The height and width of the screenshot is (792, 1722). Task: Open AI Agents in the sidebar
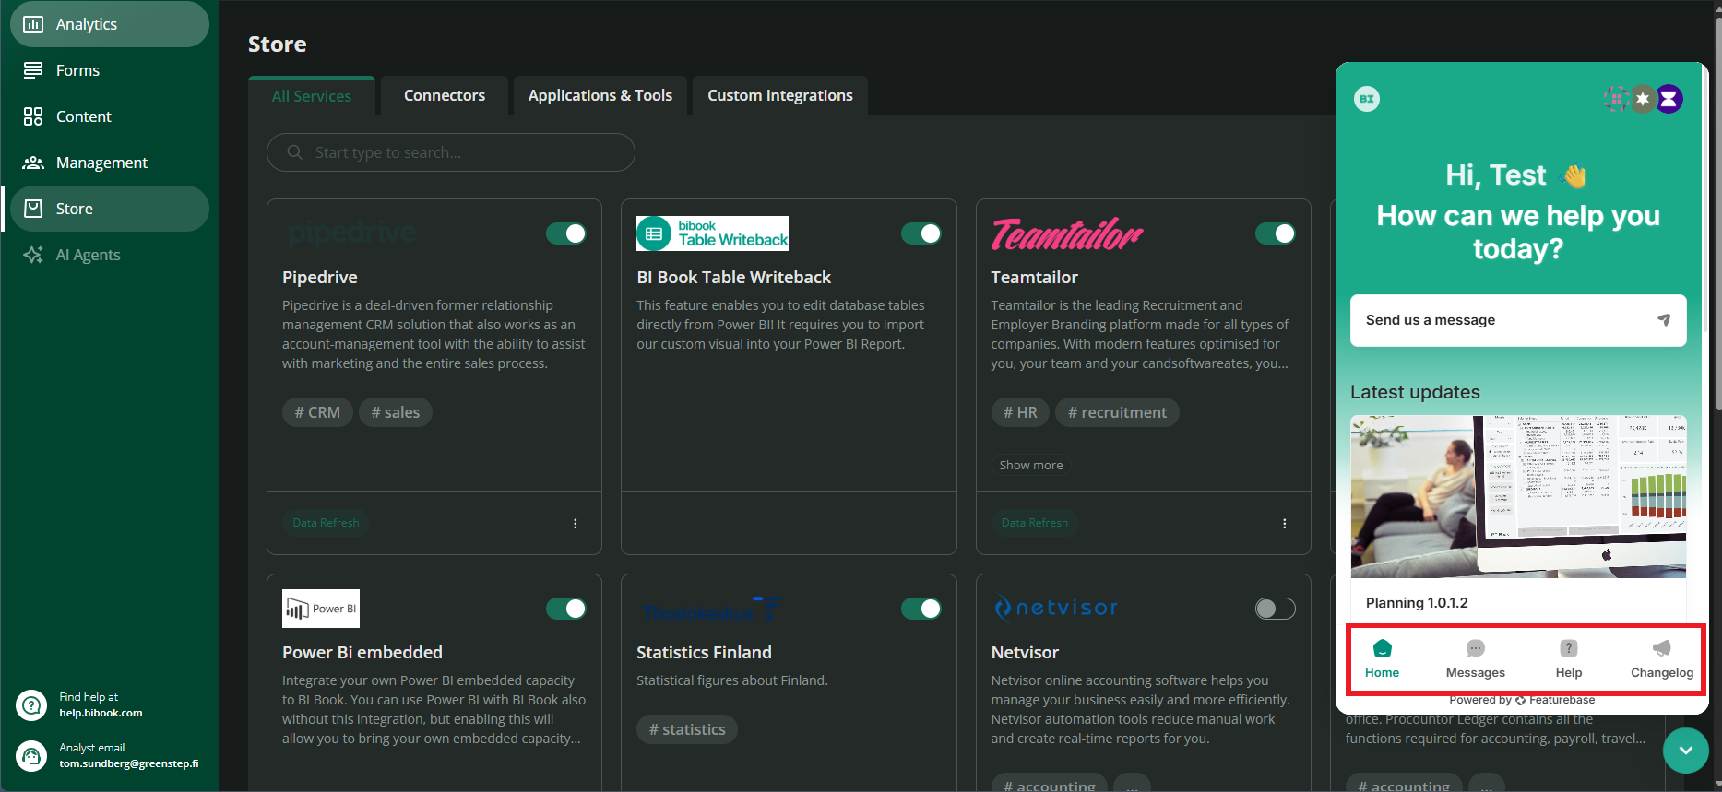tap(109, 254)
